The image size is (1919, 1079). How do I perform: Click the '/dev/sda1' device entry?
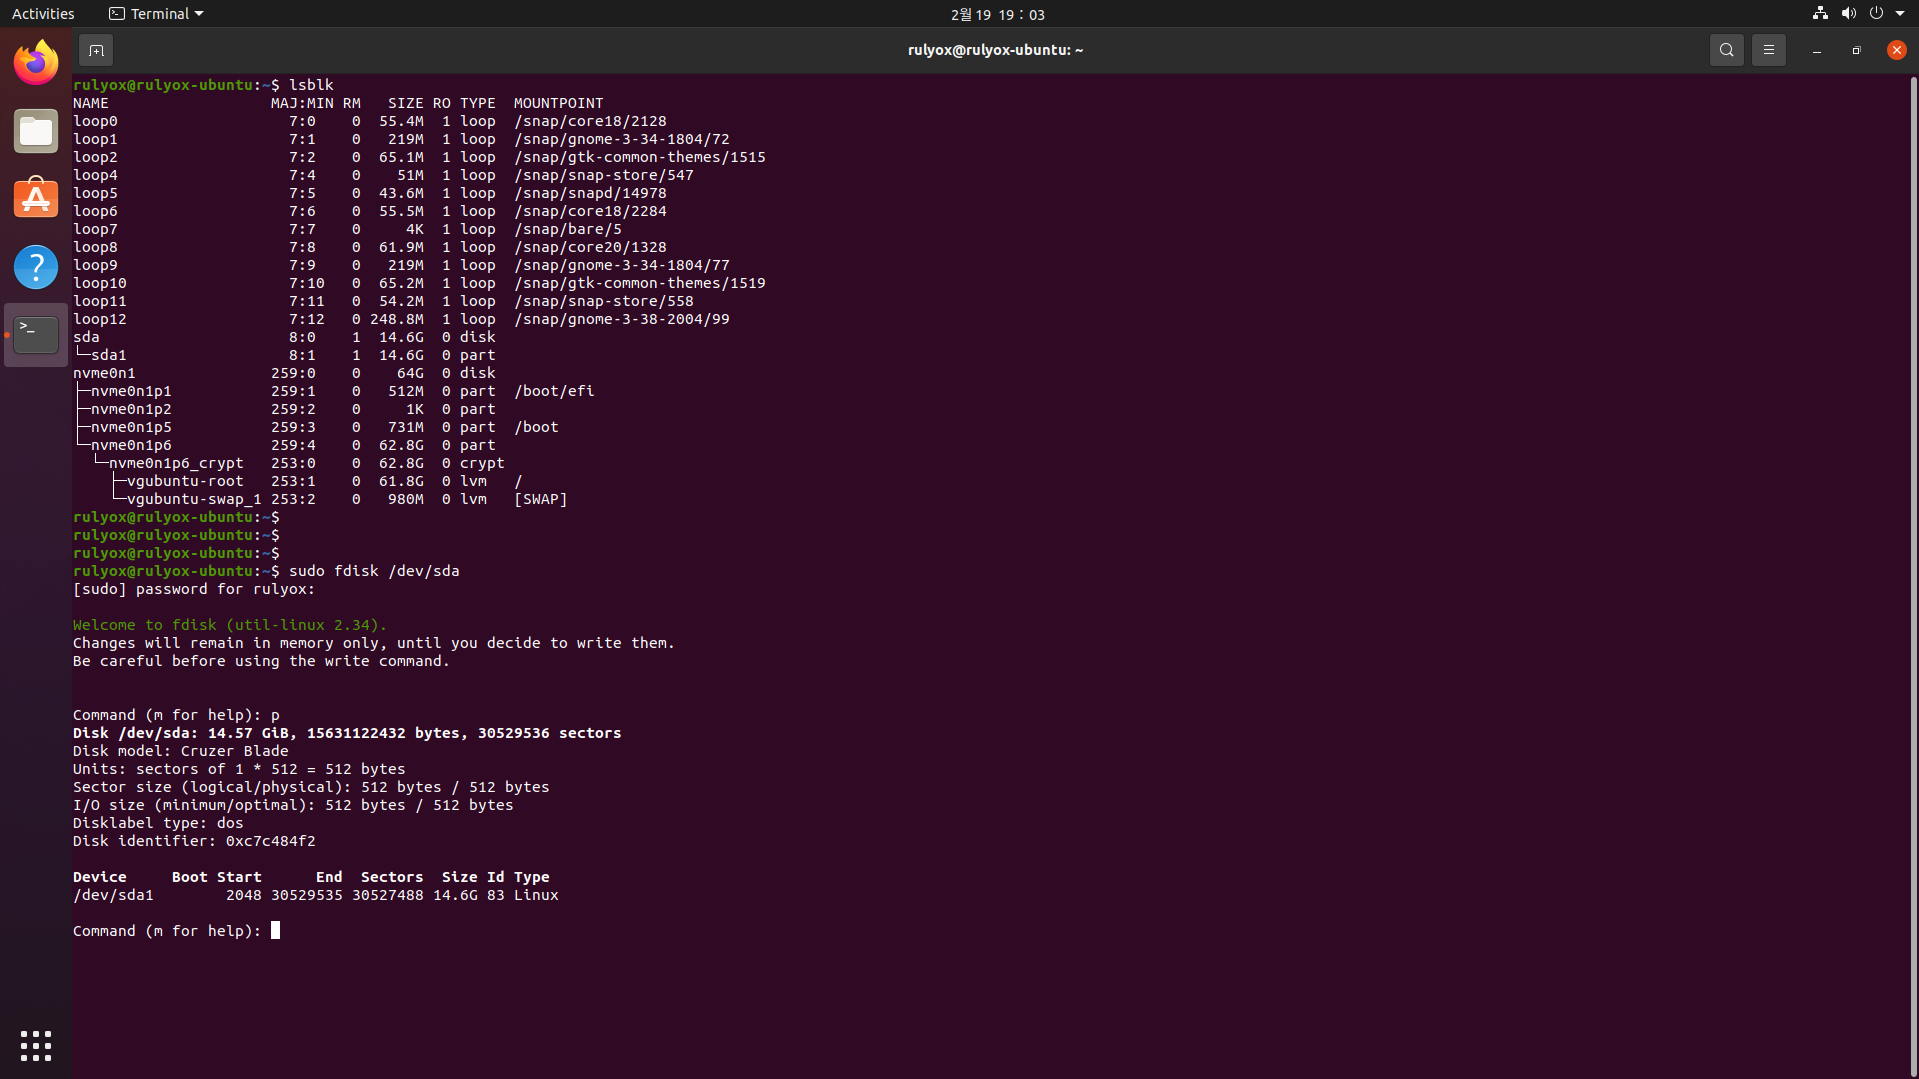pyautogui.click(x=113, y=895)
